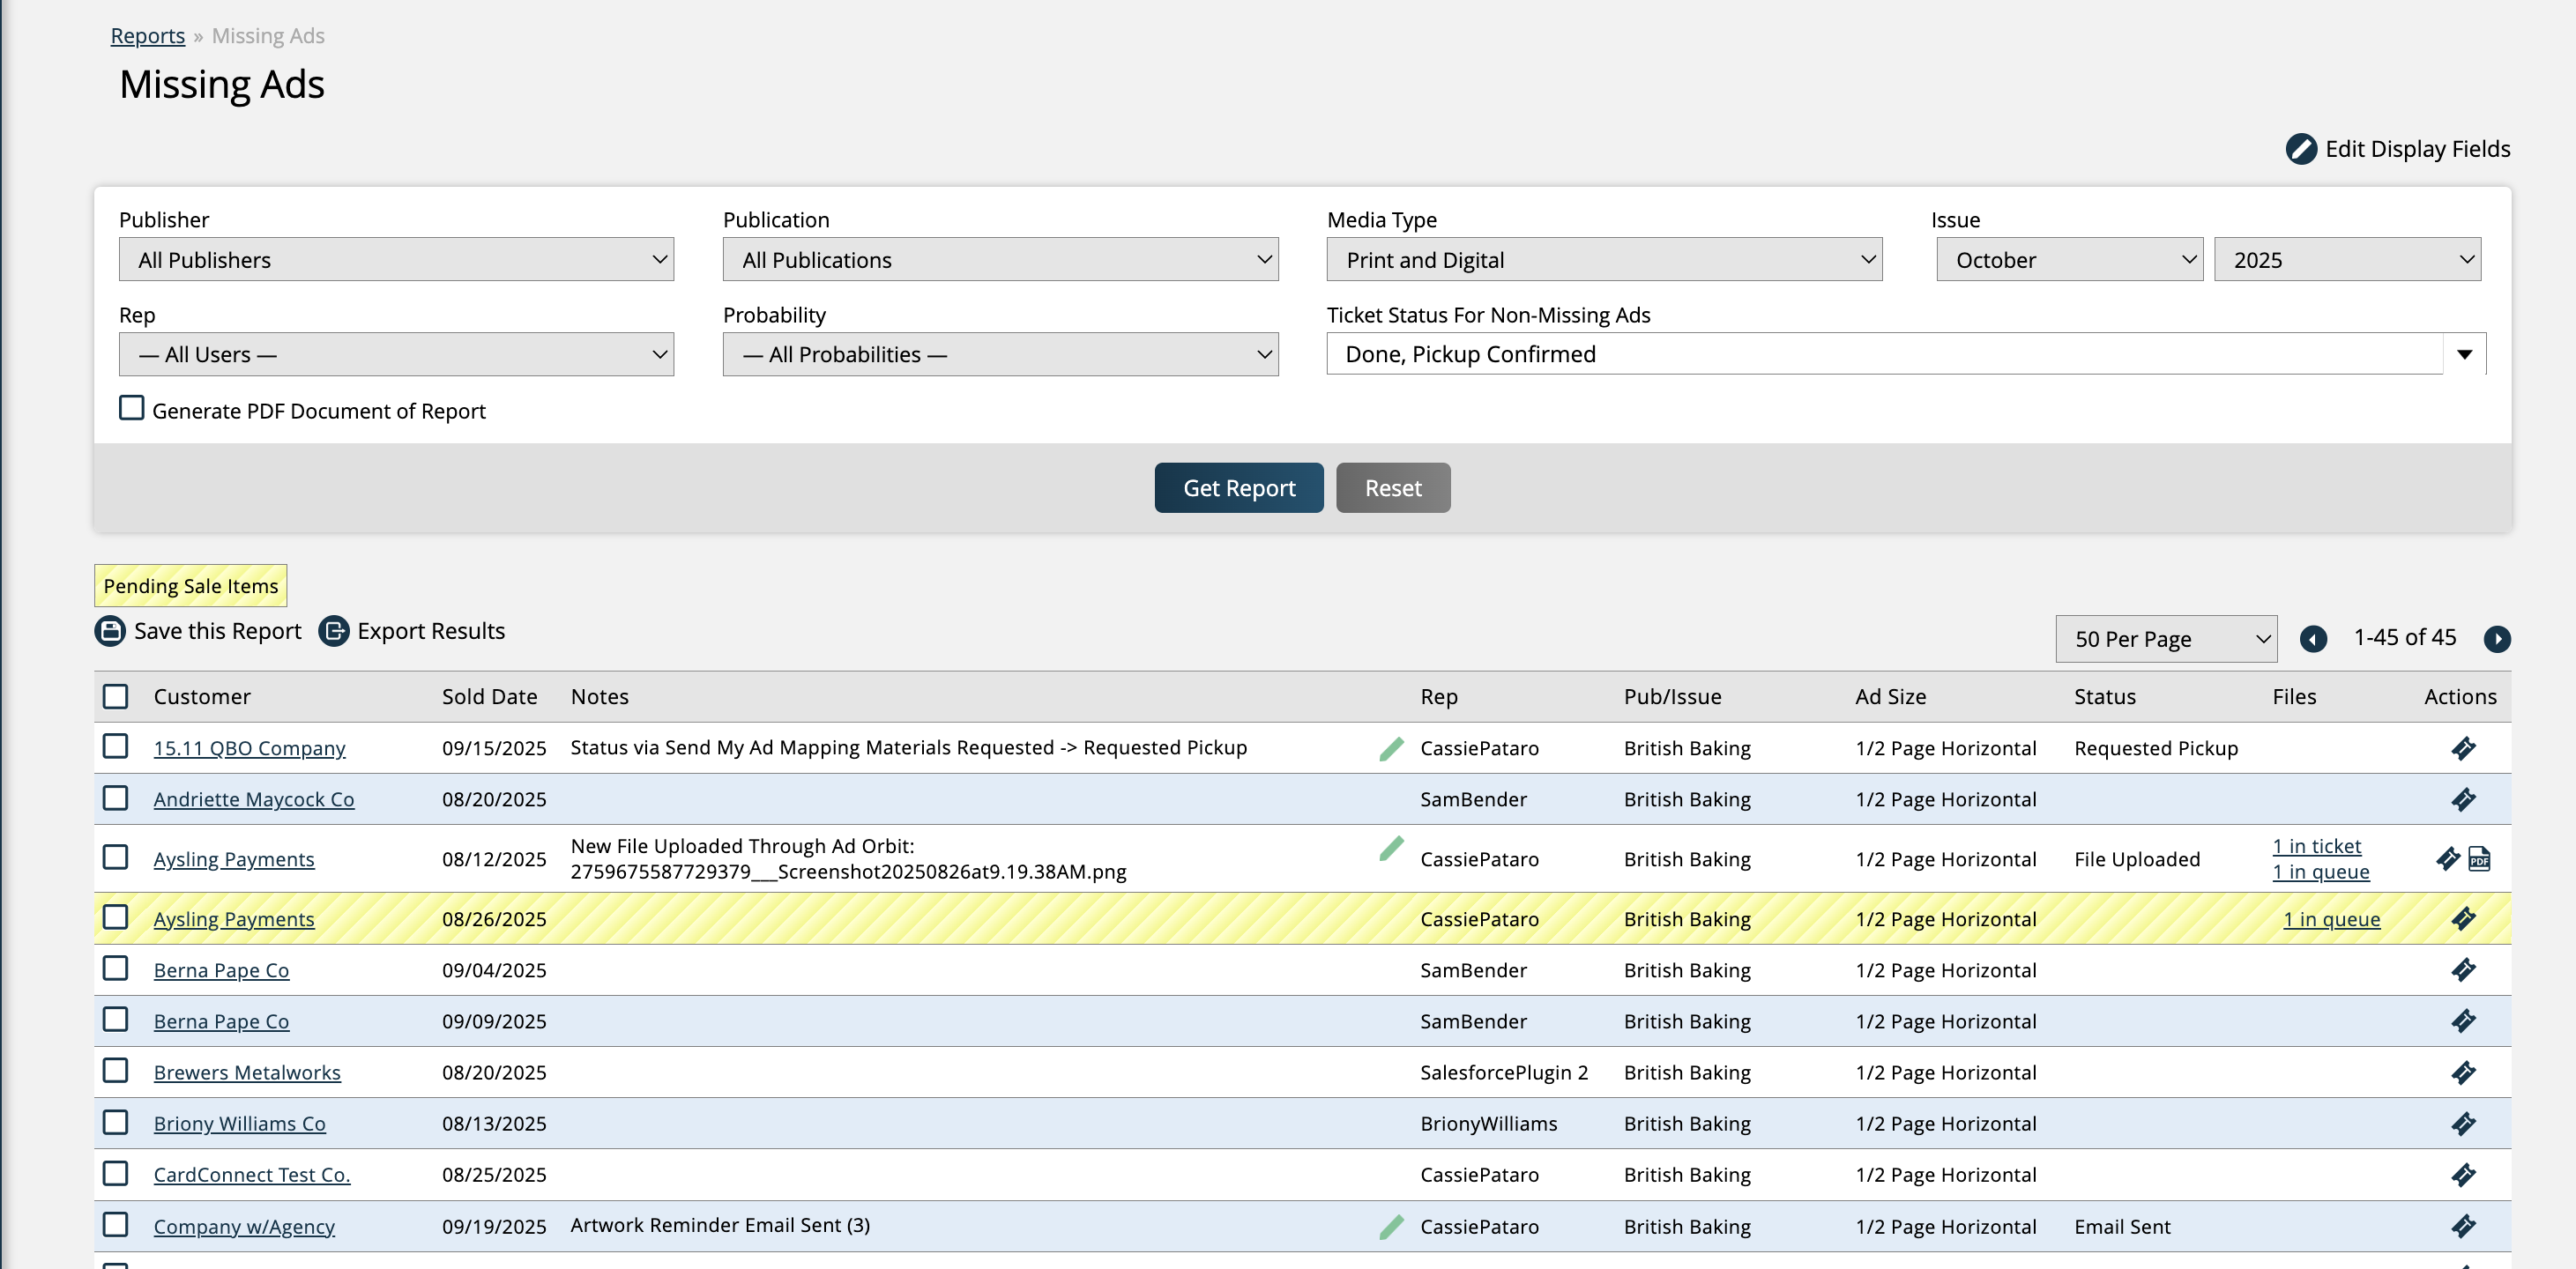Click the Save this Report icon
Screen dimensions: 2576x1269
point(110,631)
